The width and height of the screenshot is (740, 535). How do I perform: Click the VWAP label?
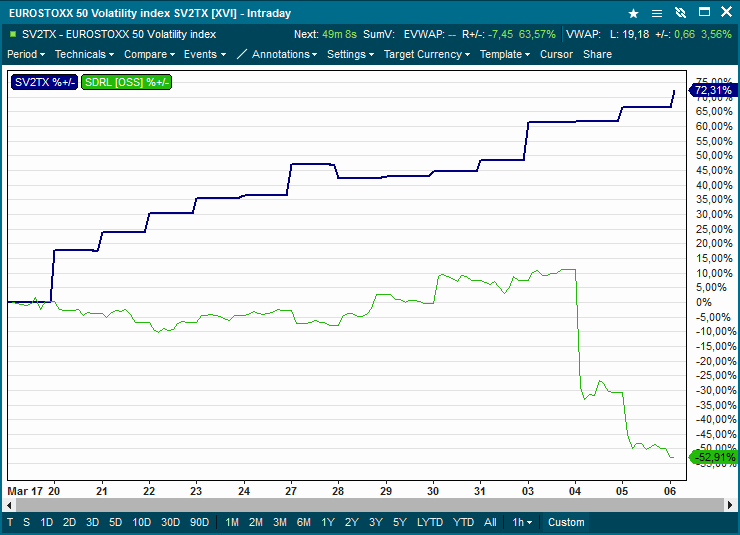[583, 34]
